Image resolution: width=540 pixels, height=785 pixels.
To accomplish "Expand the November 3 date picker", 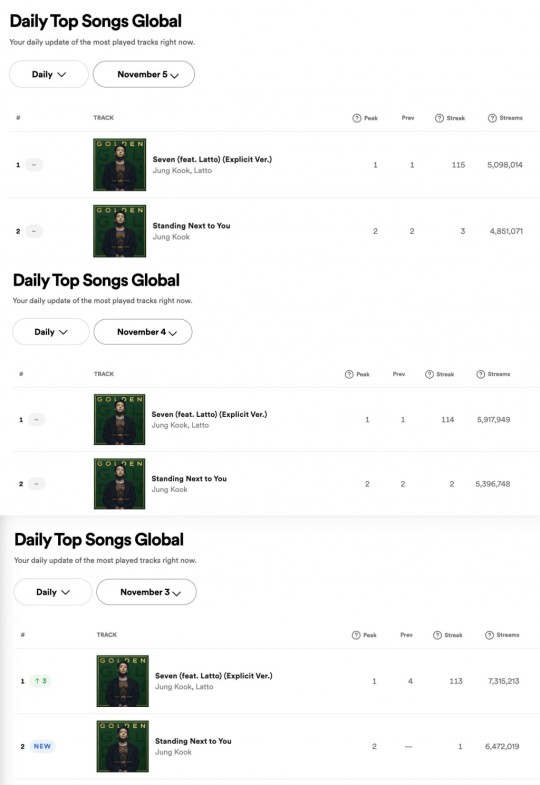I will [146, 592].
